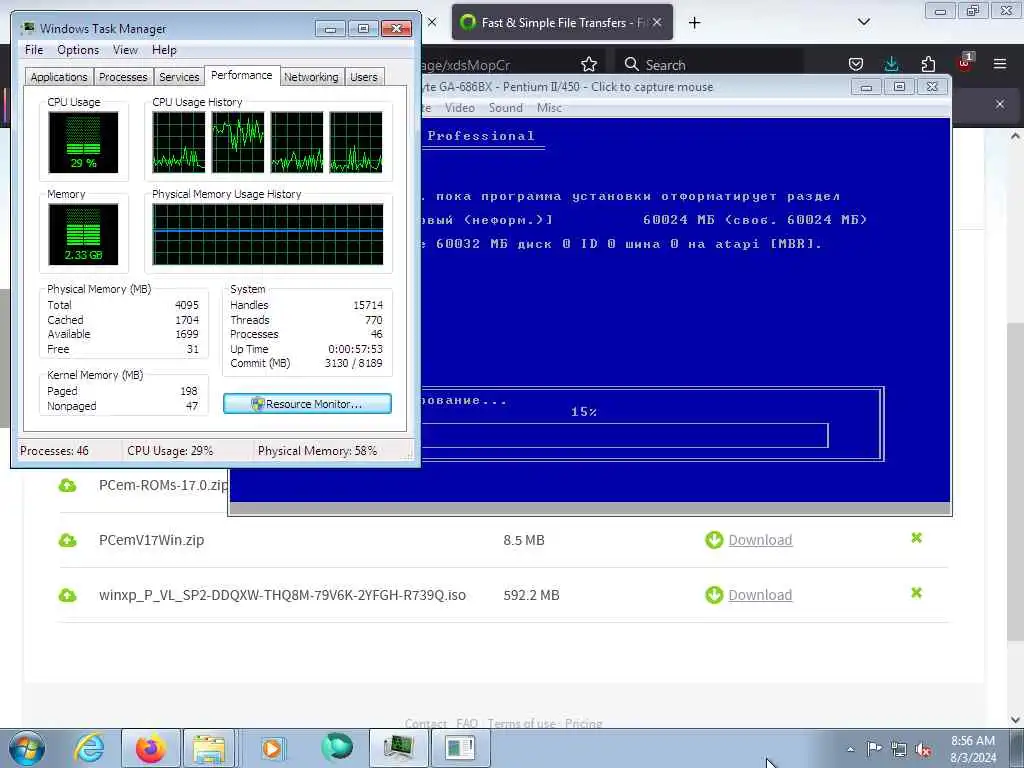
Task: Open a new browser tab with plus button
Action: [694, 23]
